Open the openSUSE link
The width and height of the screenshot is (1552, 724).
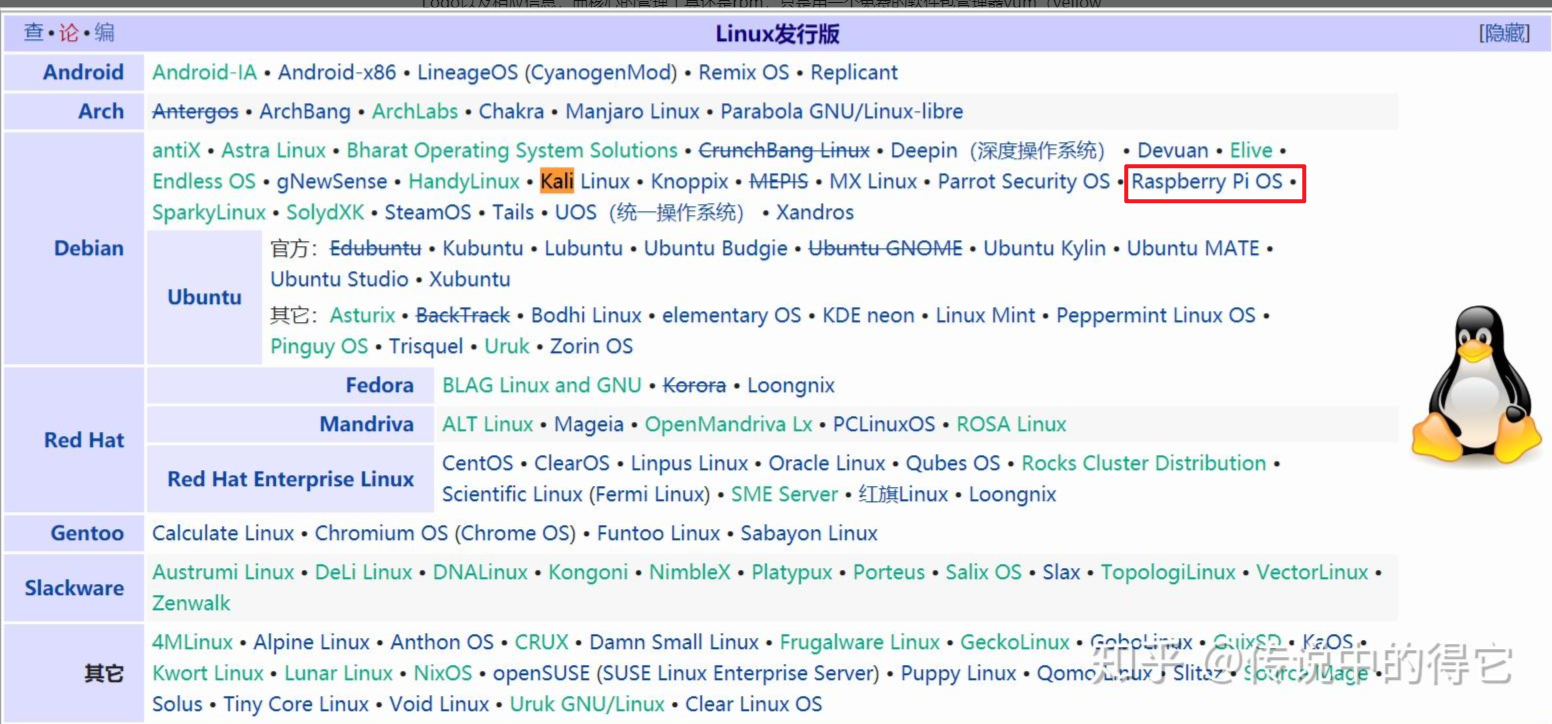543,673
